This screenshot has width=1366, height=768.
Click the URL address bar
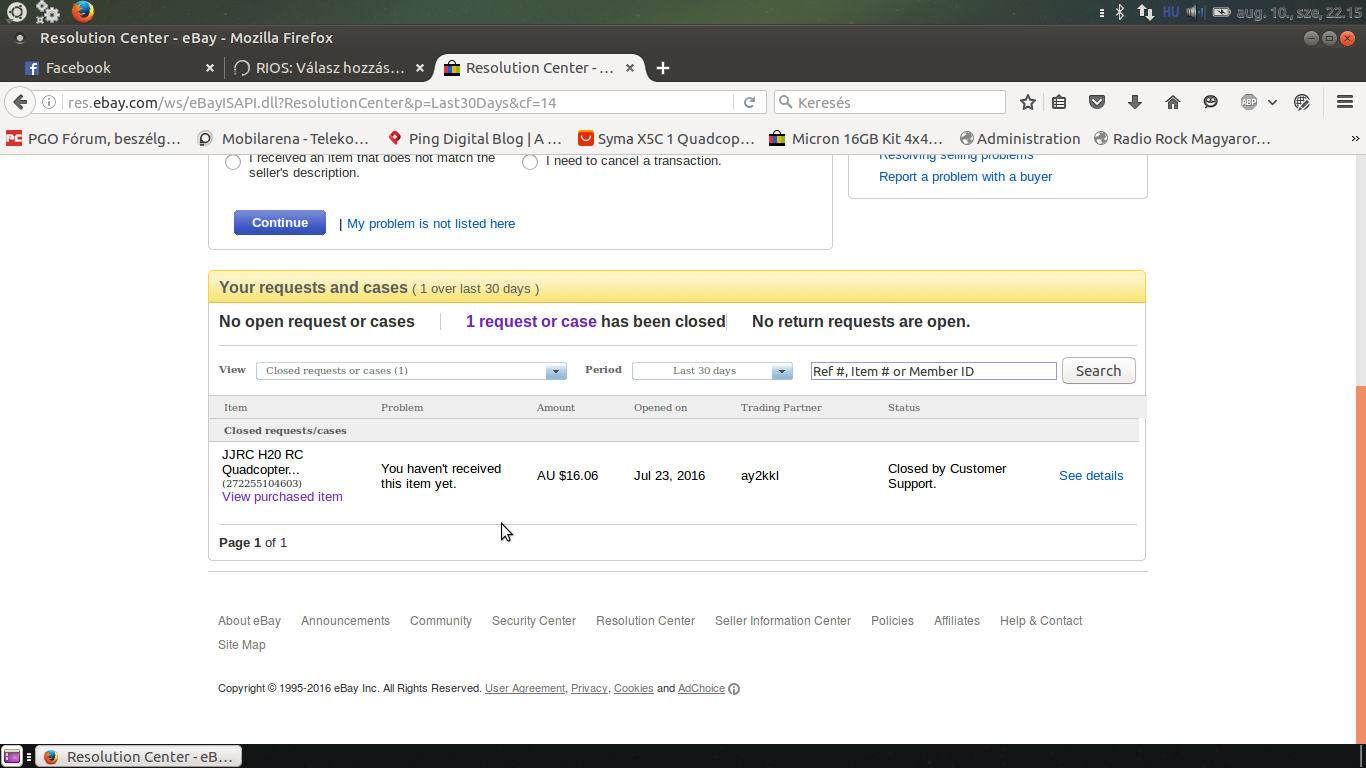pos(400,102)
